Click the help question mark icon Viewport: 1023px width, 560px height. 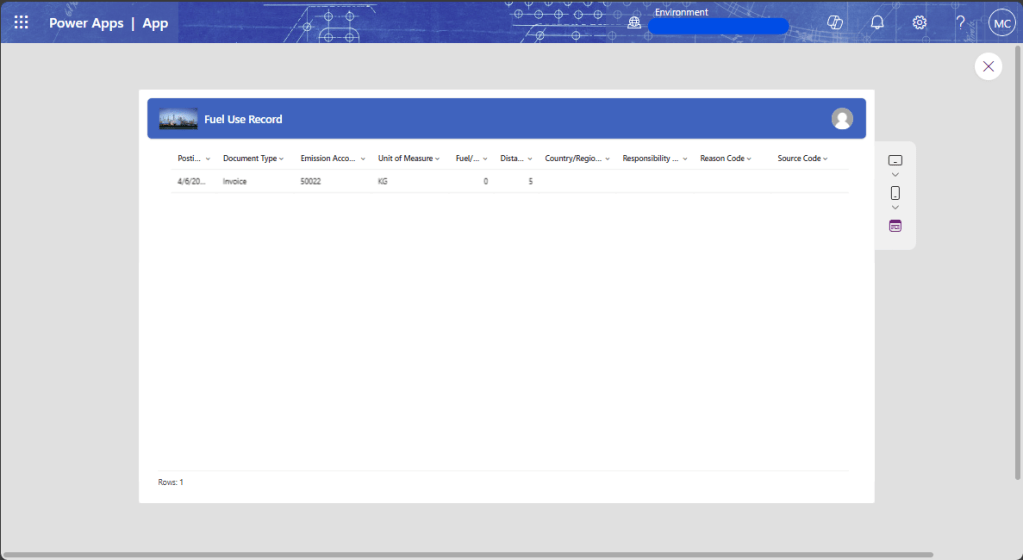pos(960,22)
